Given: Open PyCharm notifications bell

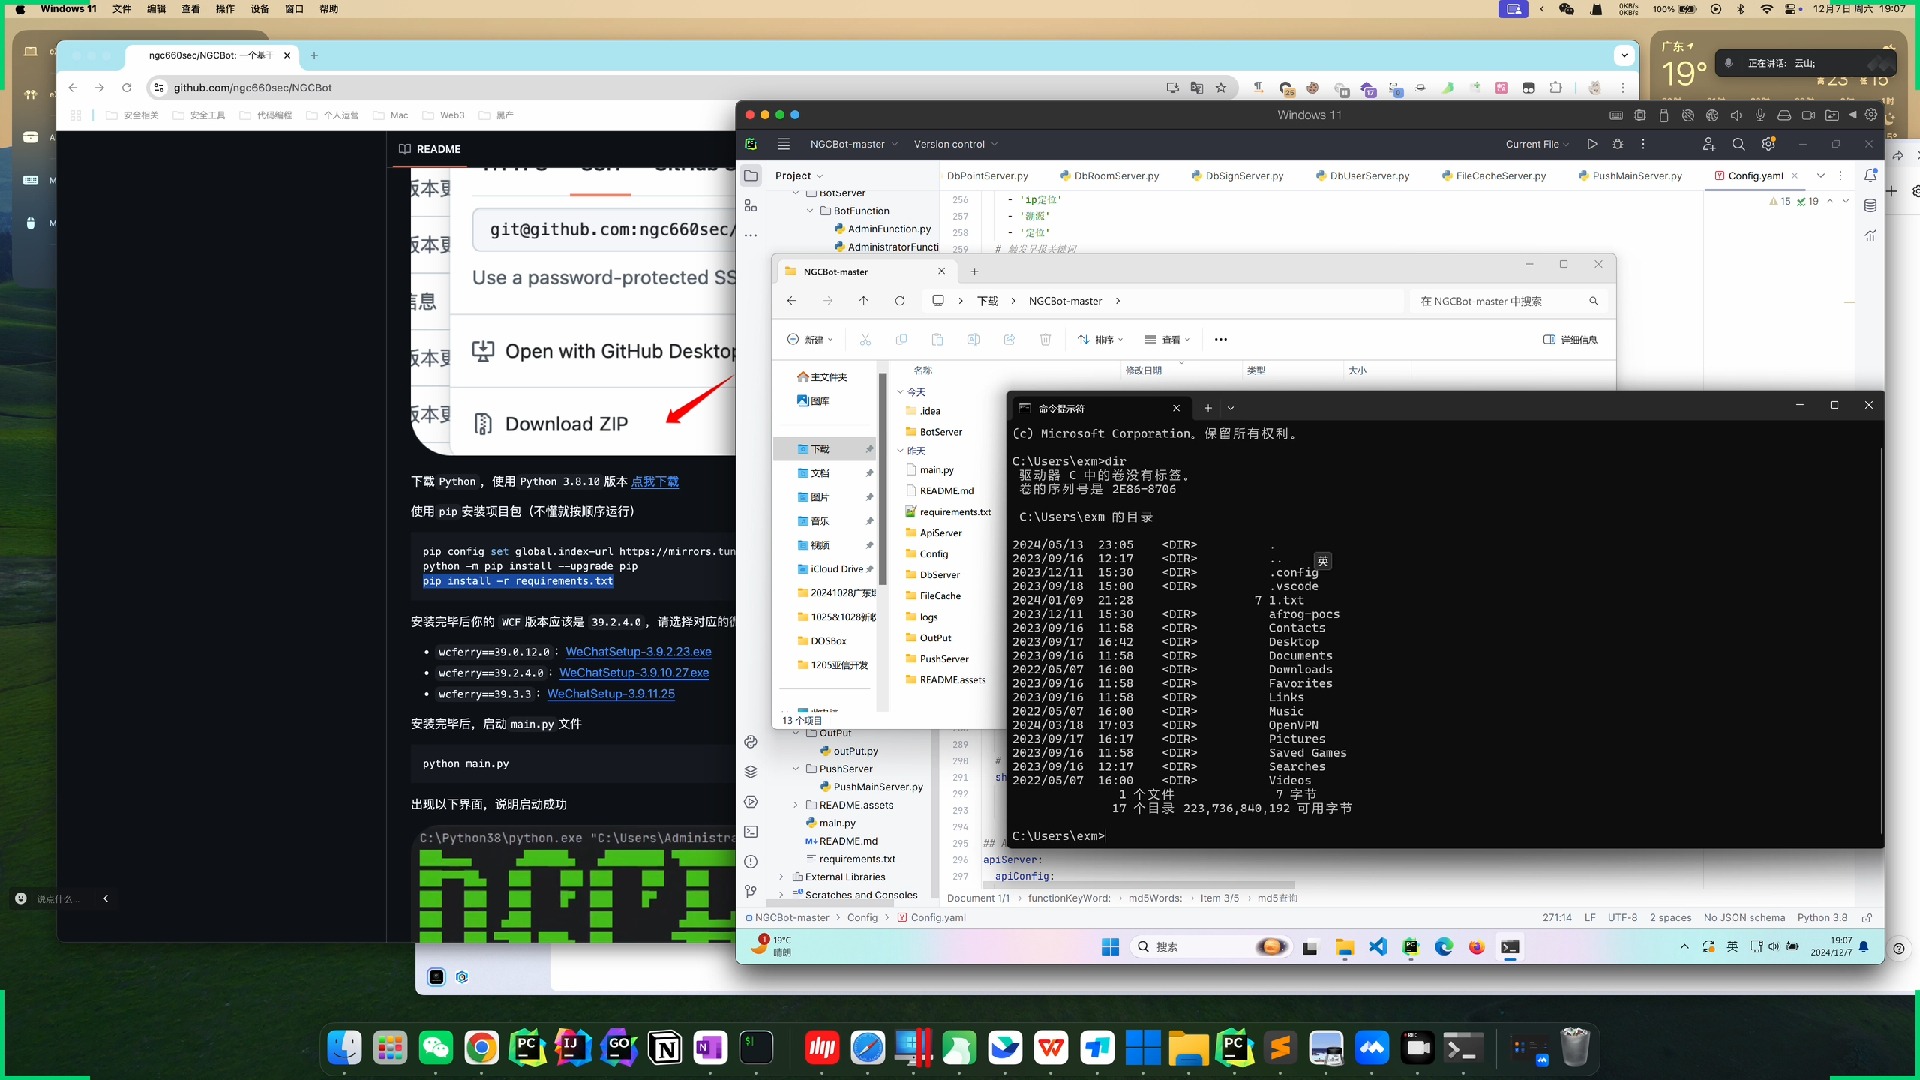Looking at the screenshot, I should 1870,175.
